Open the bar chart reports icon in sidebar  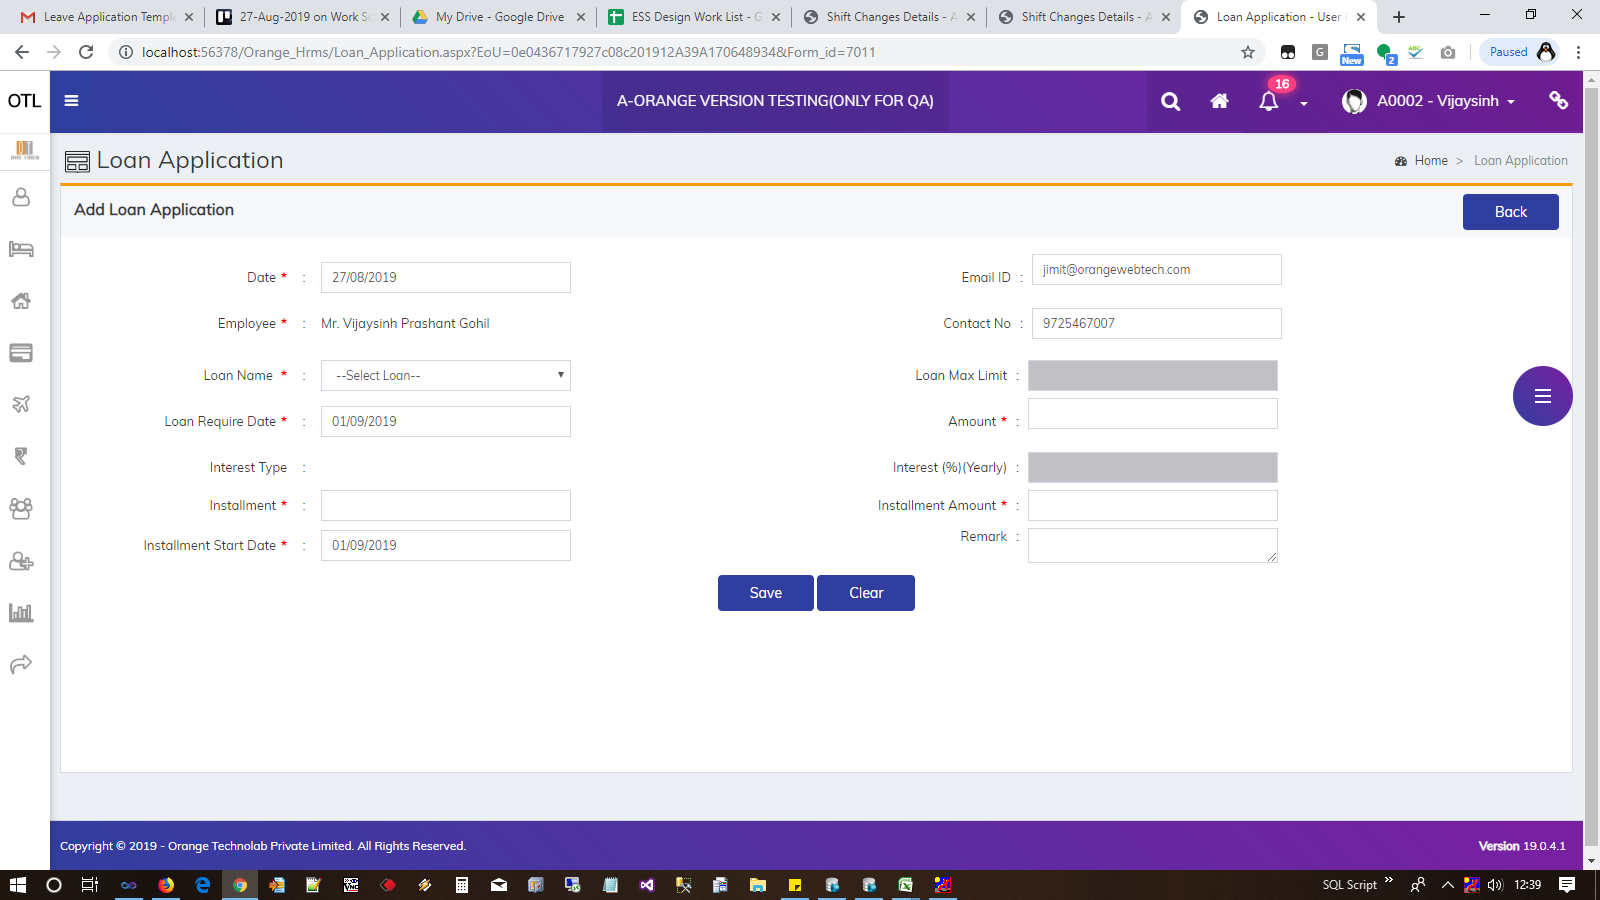(x=21, y=612)
